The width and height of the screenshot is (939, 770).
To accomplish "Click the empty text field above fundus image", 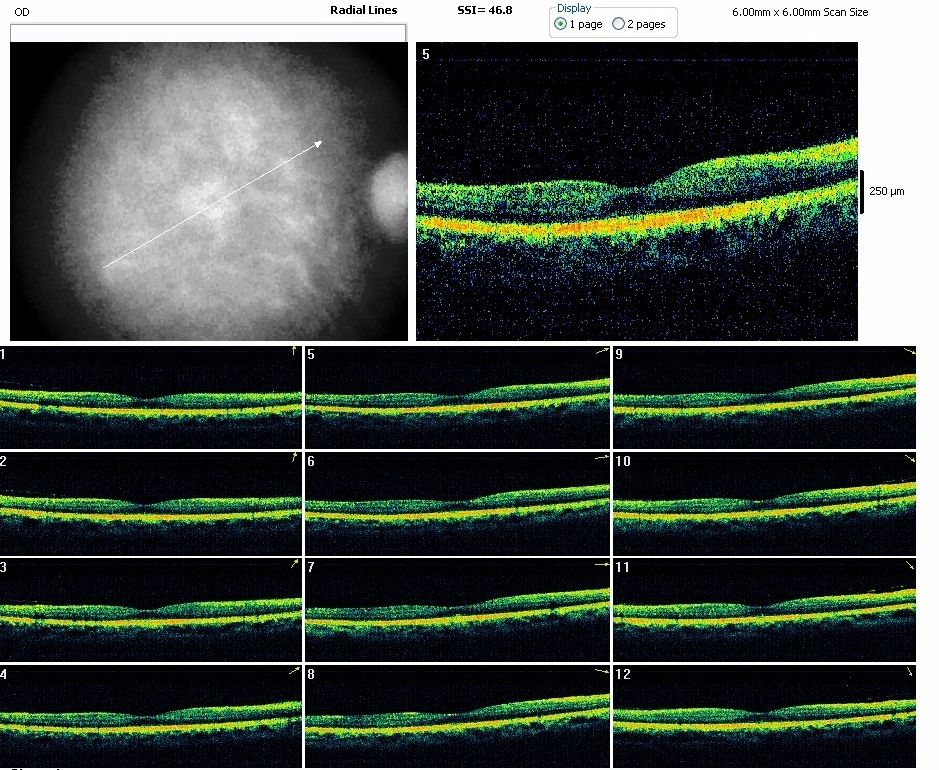I will (x=208, y=33).
